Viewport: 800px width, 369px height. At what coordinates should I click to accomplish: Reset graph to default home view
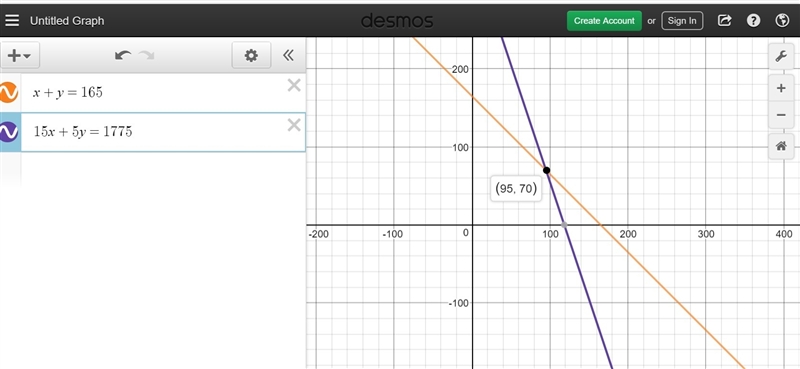(781, 146)
